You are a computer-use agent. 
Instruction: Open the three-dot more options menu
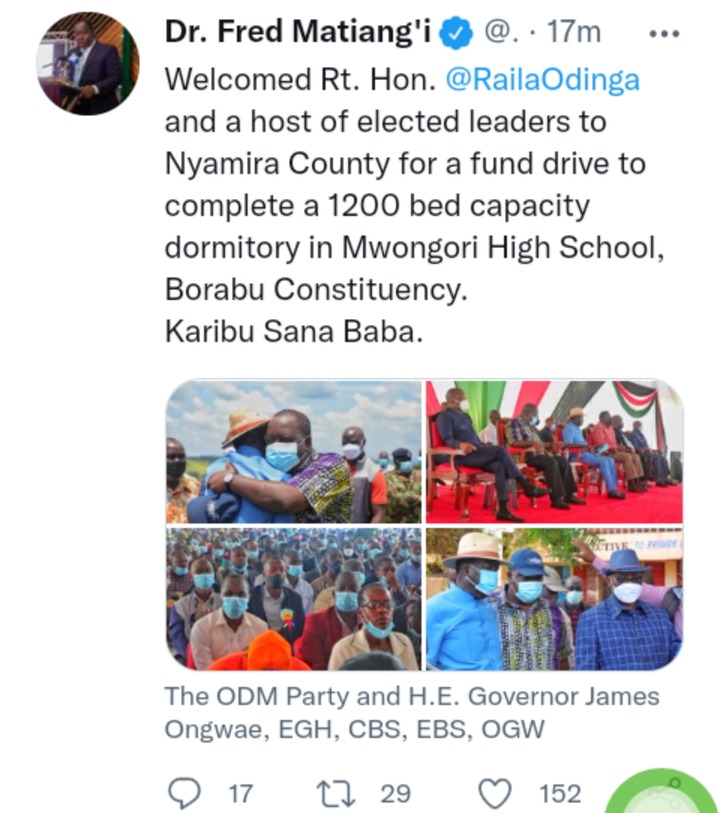pyautogui.click(x=664, y=34)
